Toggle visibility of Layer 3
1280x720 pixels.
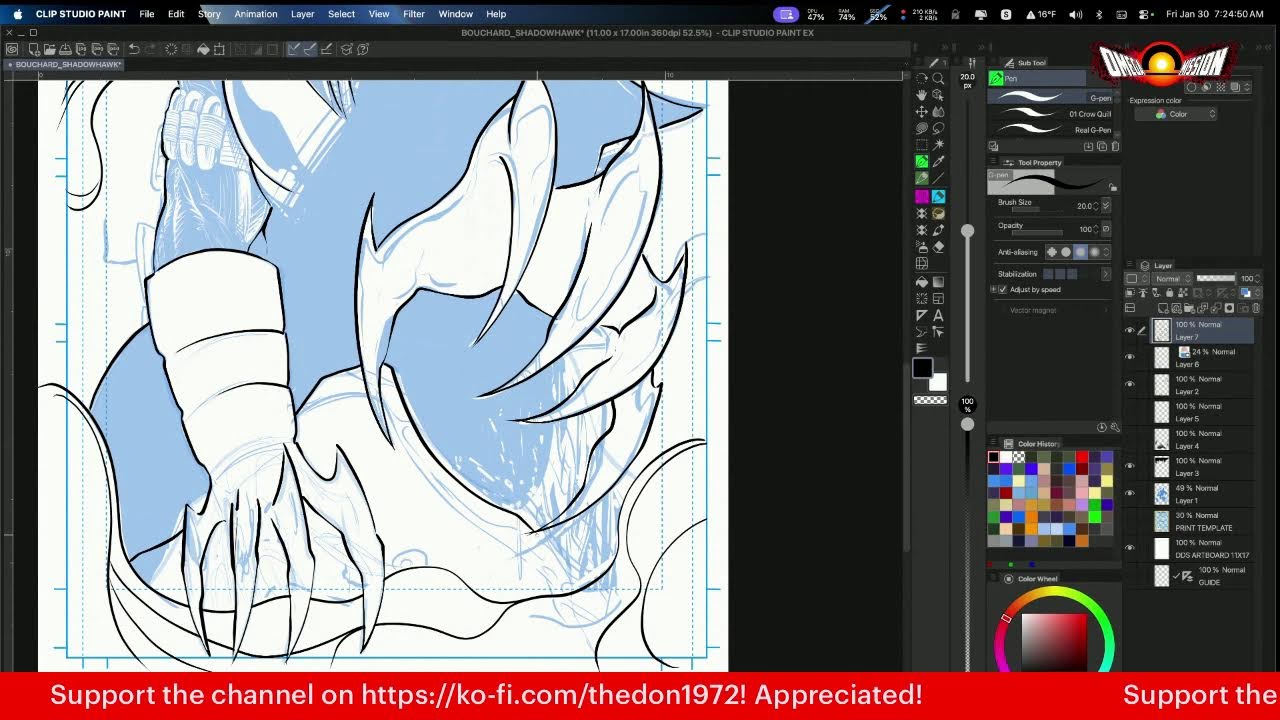pos(1130,466)
